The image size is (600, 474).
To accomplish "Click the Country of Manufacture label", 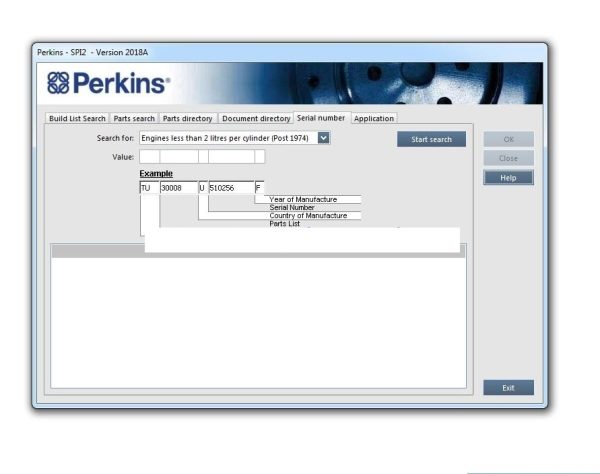I will pyautogui.click(x=308, y=215).
